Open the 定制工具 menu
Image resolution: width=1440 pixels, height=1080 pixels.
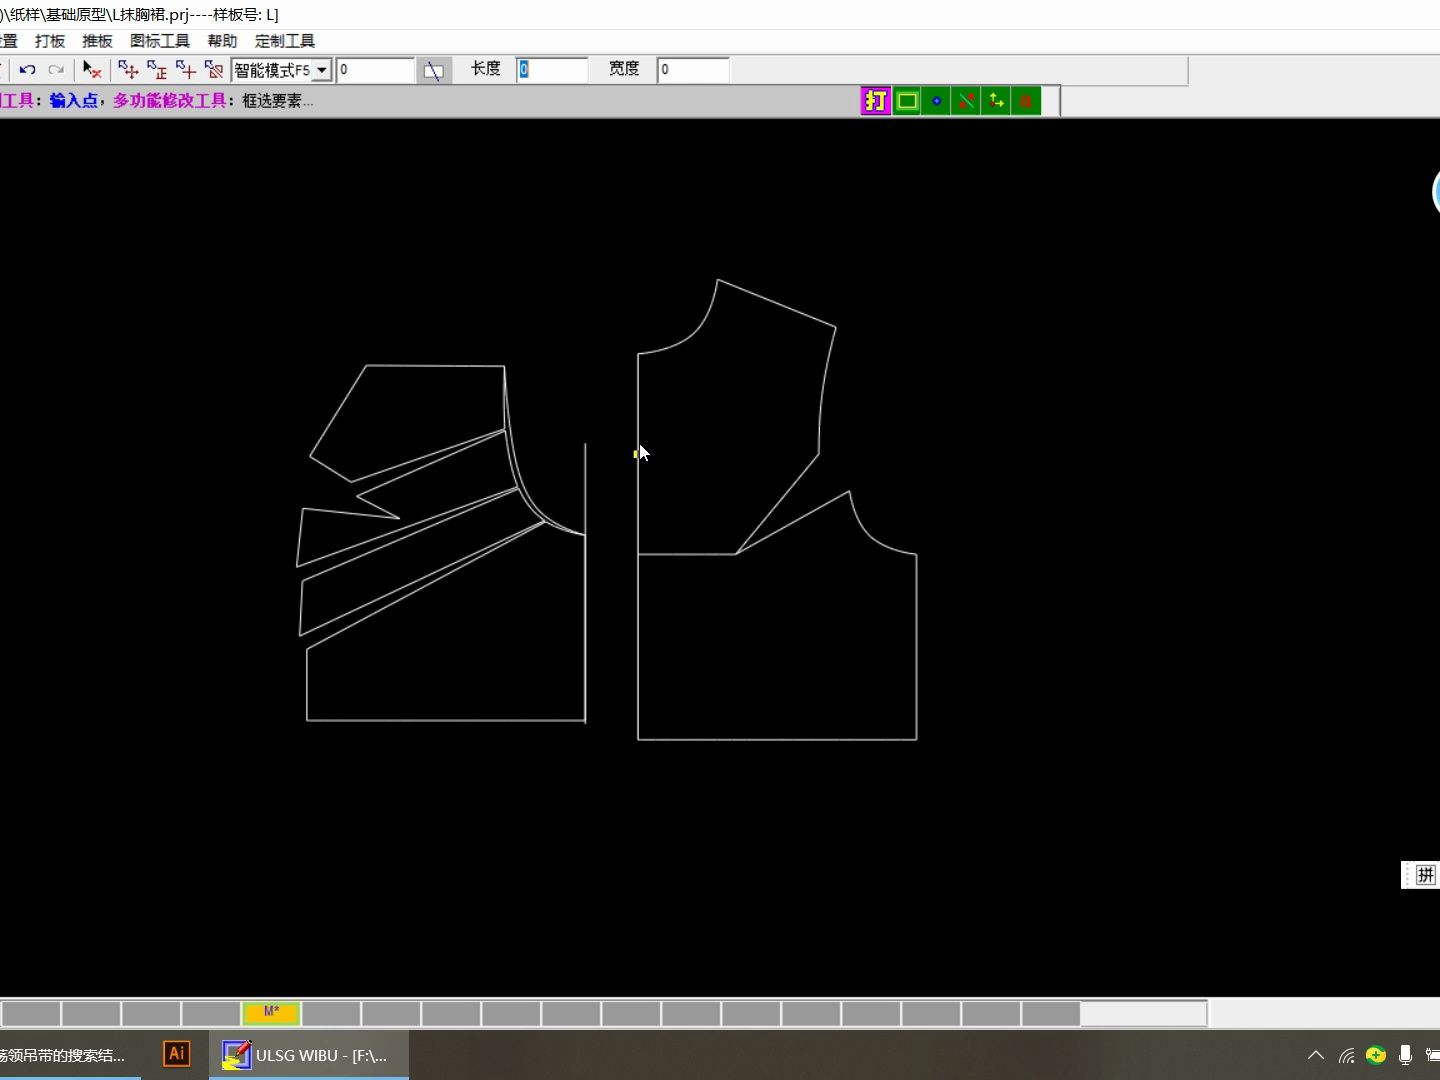coord(285,41)
